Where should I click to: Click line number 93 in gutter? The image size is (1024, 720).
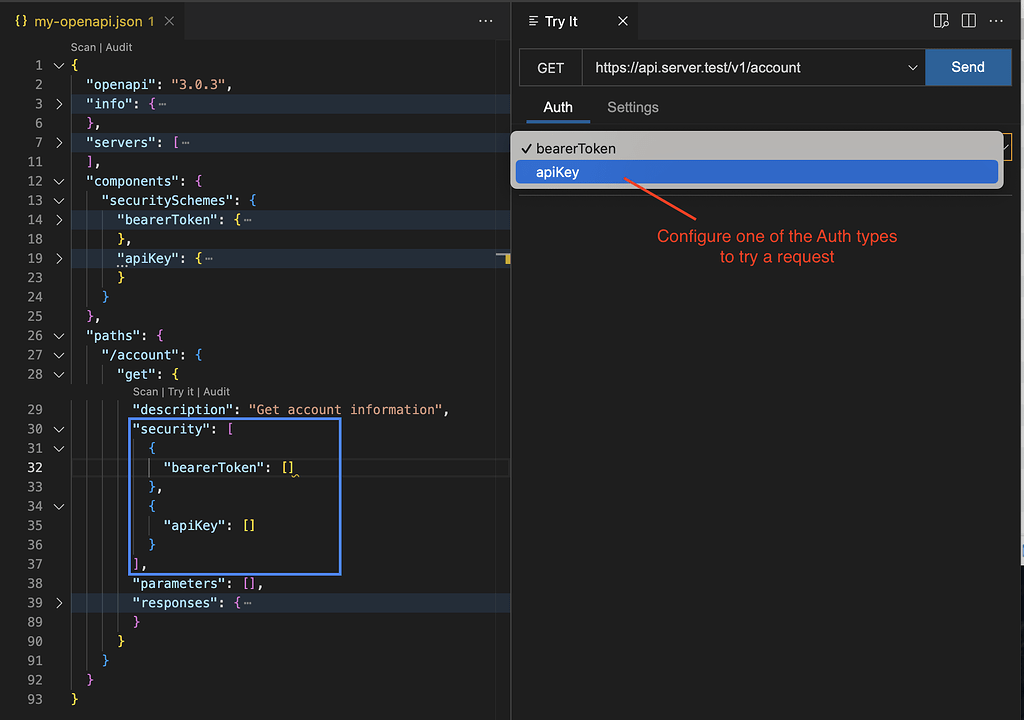[x=35, y=699]
